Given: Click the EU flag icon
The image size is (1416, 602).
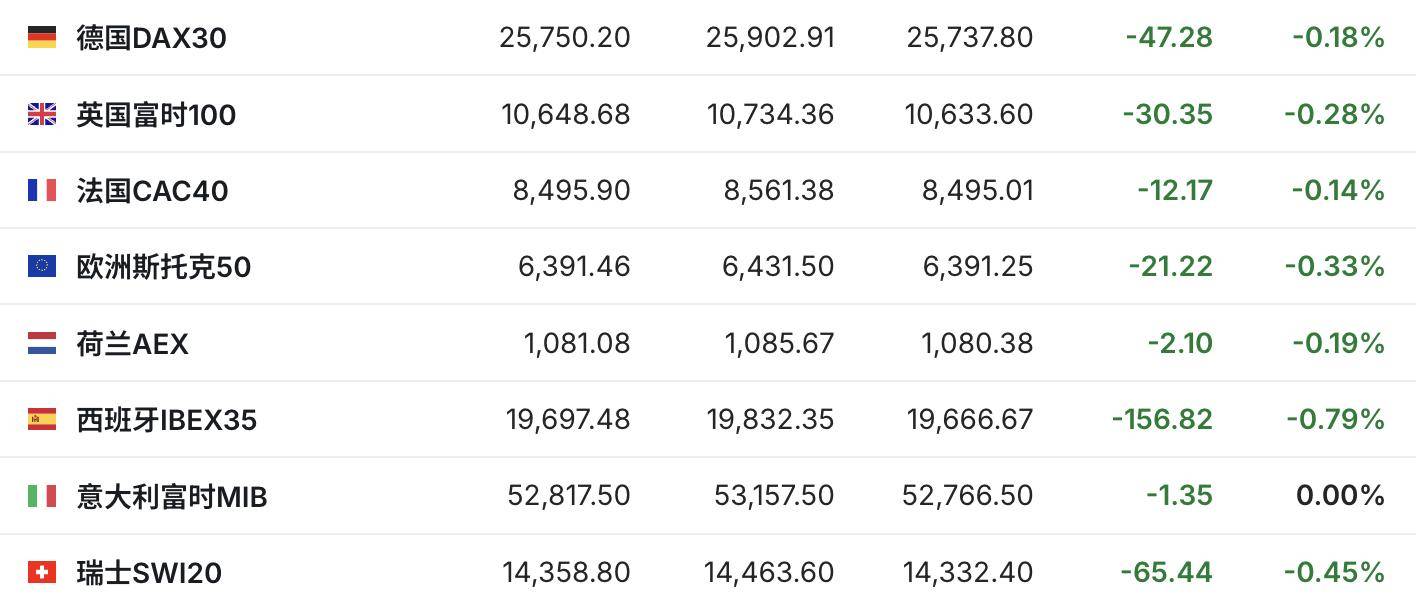Looking at the screenshot, I should [x=41, y=266].
